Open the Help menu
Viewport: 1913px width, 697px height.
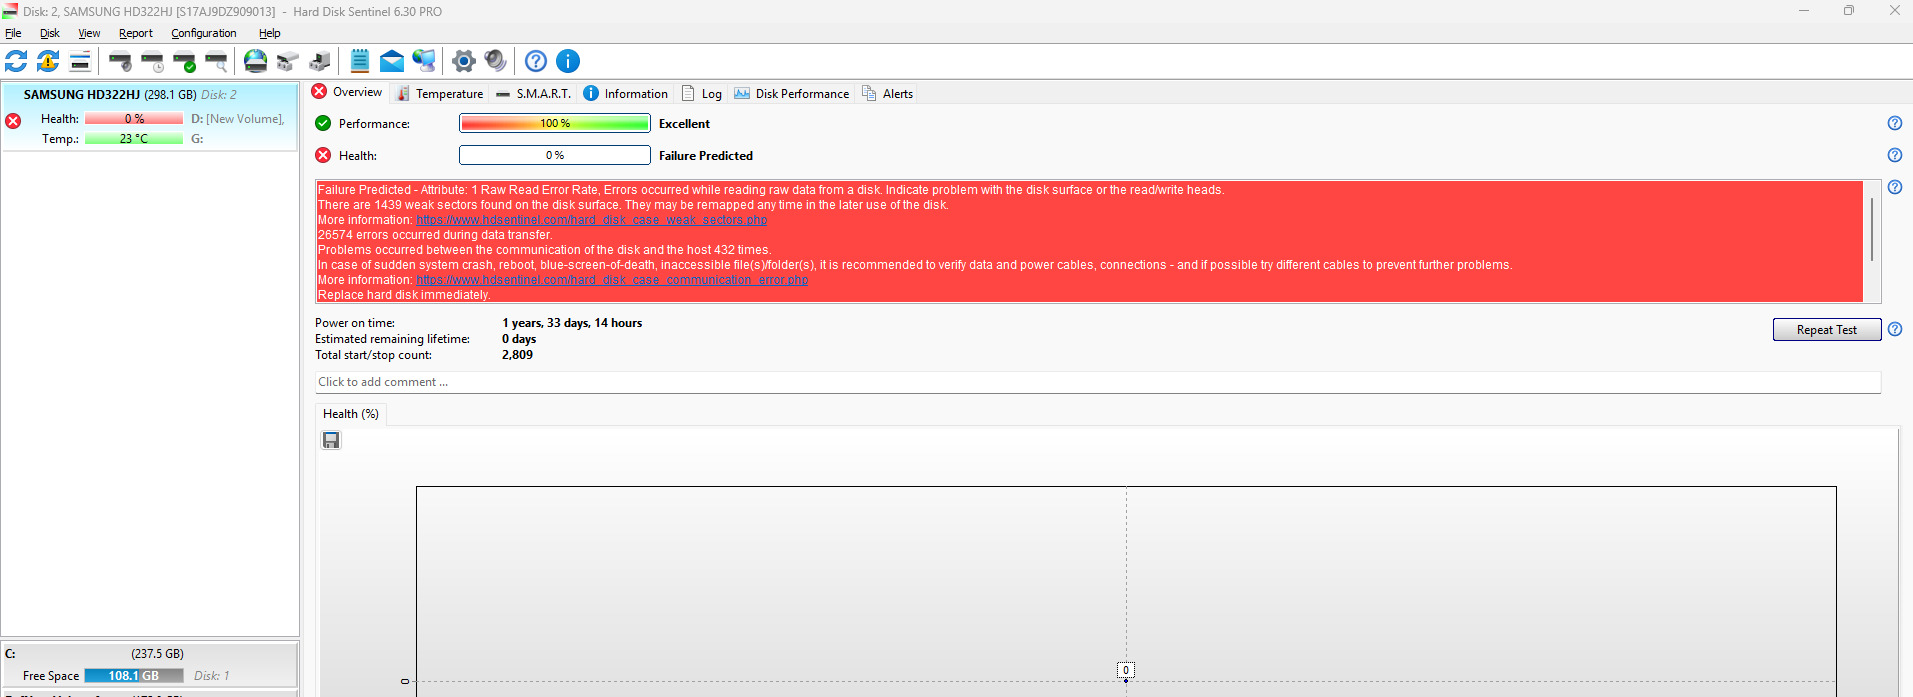[270, 33]
